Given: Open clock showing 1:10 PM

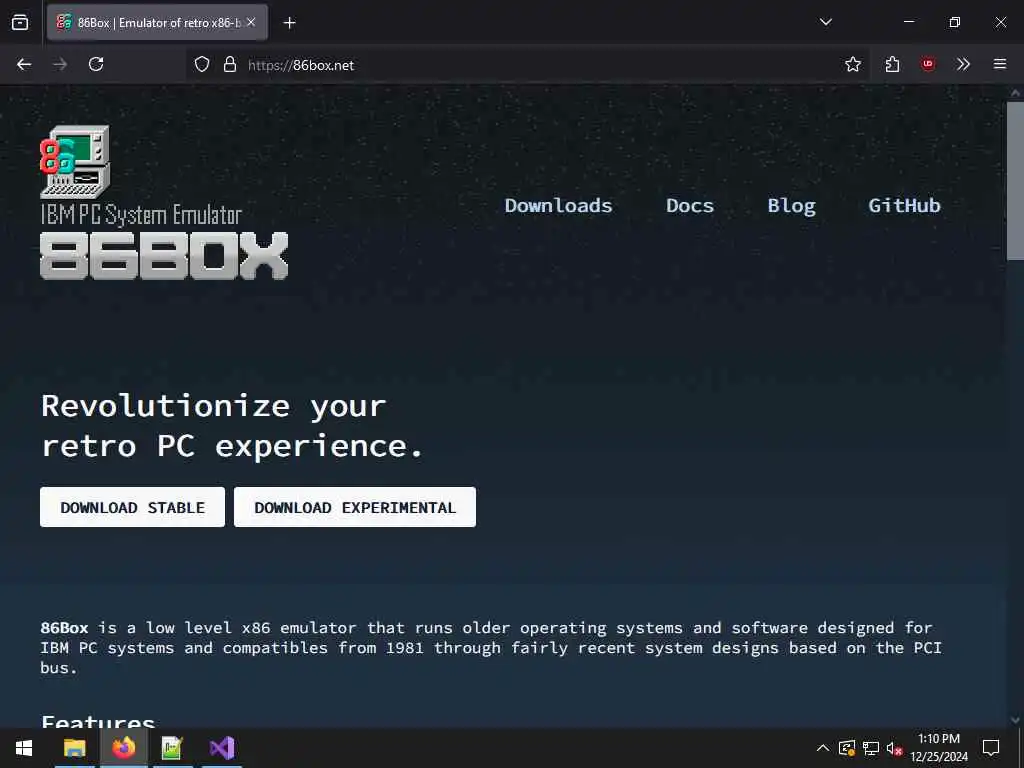Looking at the screenshot, I should click(x=939, y=748).
